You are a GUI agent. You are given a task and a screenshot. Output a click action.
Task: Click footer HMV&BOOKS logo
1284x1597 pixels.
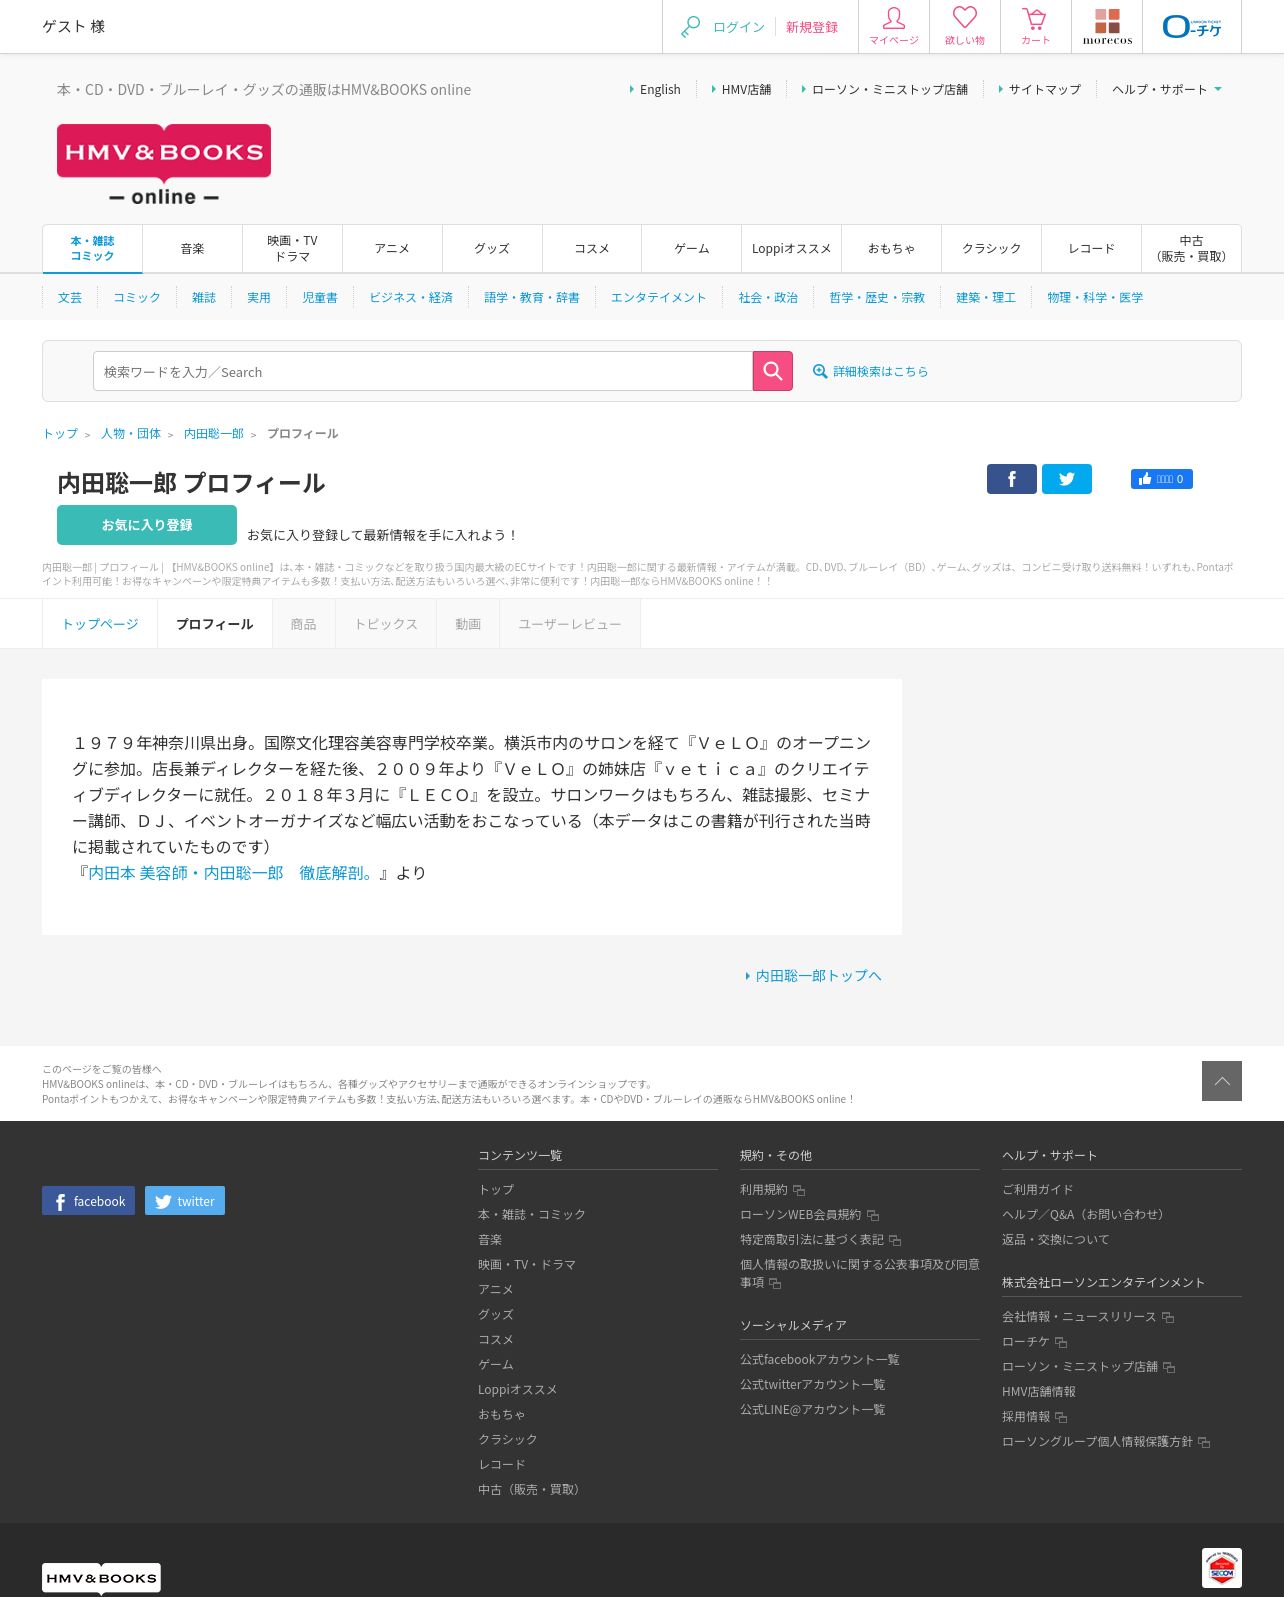pos(101,1578)
